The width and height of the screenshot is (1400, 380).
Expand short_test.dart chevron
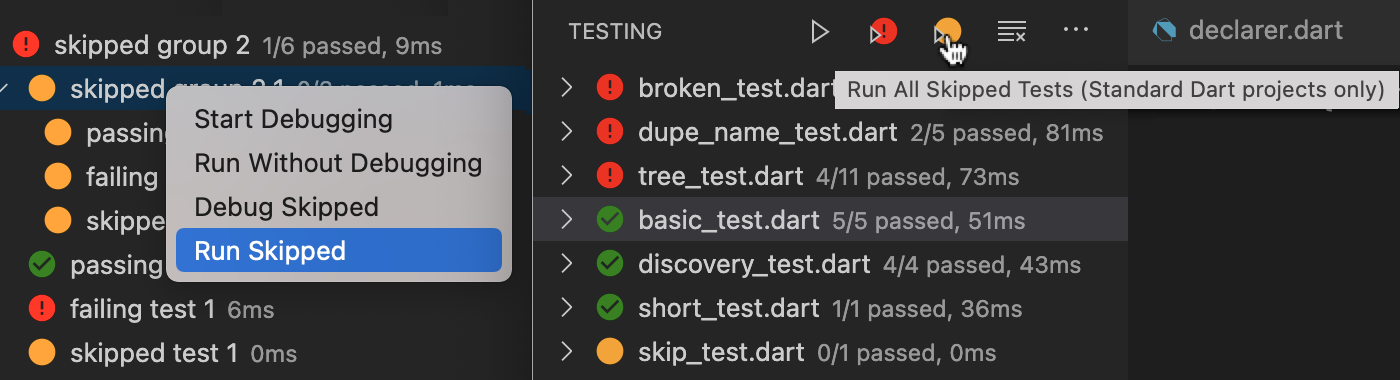[567, 308]
